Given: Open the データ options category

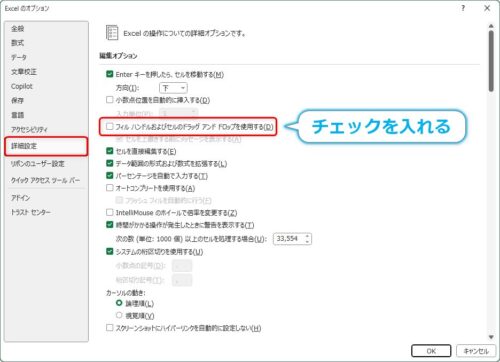Looking at the screenshot, I should point(19,57).
